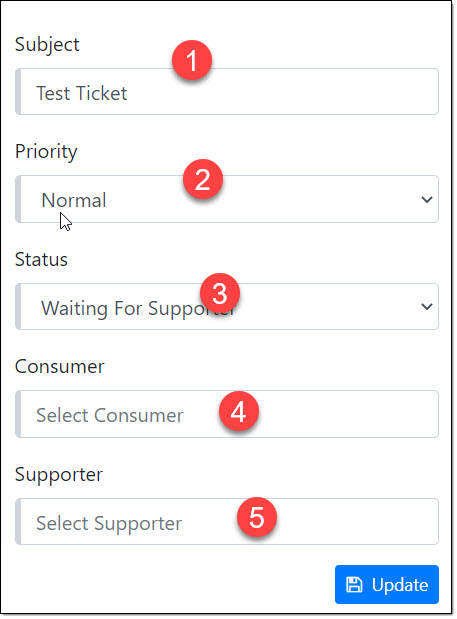Image resolution: width=457 pixels, height=619 pixels.
Task: Click the red number 3 badge
Action: coord(220,293)
